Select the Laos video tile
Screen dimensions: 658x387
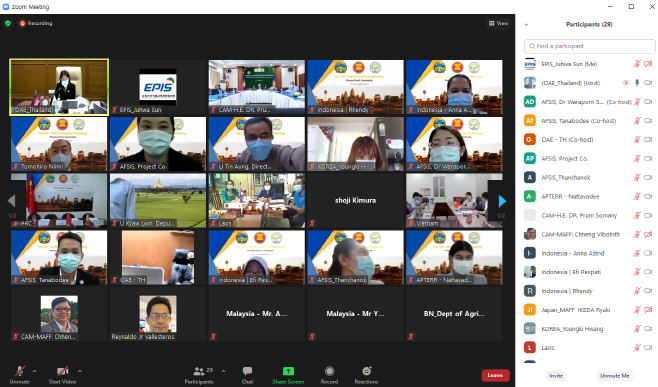point(256,201)
